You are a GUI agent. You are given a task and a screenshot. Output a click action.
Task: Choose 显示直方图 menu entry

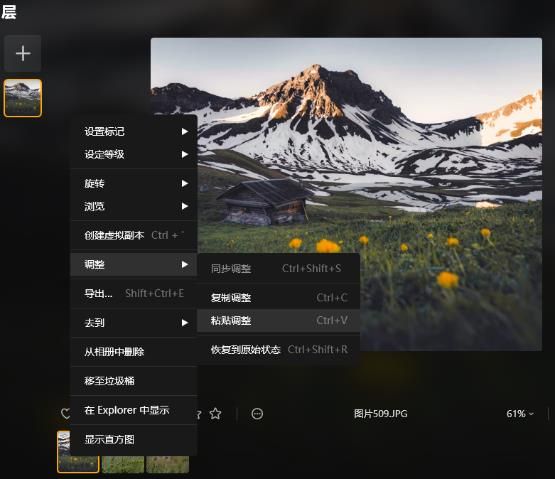134,439
